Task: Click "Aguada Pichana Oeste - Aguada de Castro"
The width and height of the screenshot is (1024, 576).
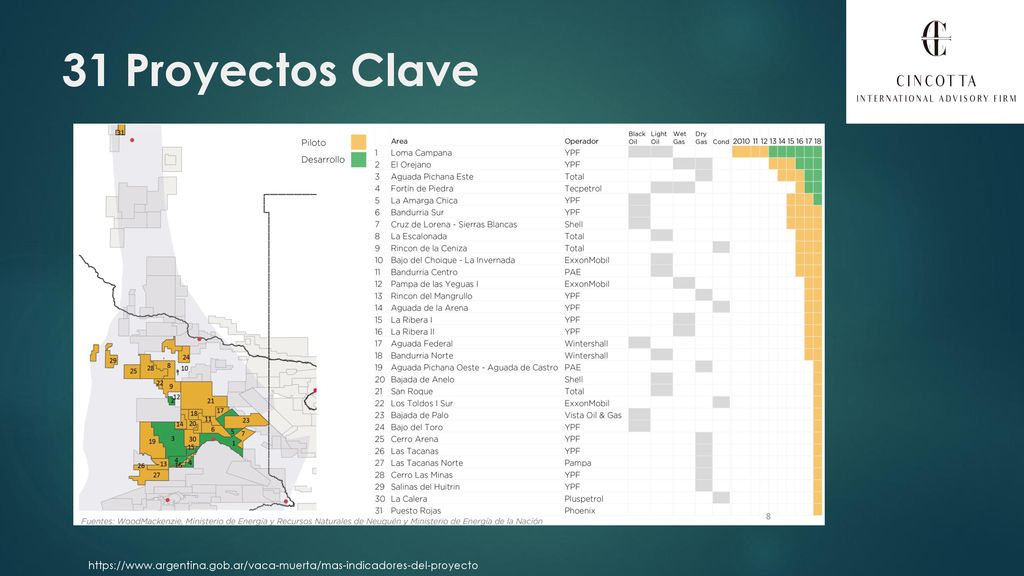Action: (474, 368)
